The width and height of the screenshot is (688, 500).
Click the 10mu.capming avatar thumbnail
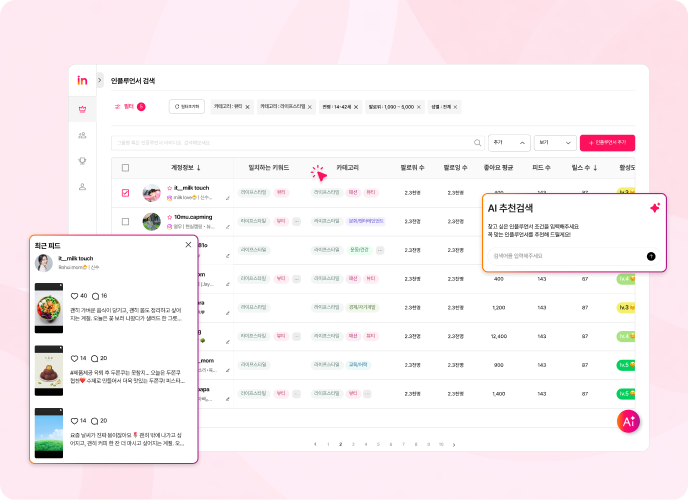click(151, 221)
